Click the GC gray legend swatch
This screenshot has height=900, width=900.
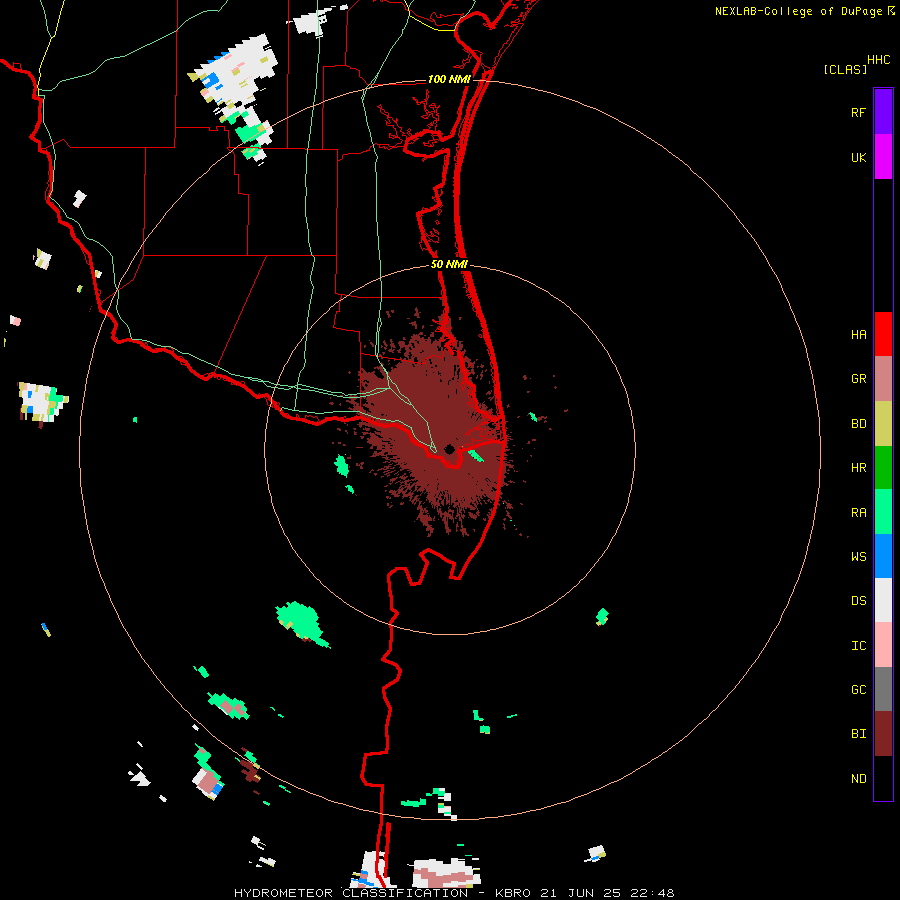883,689
